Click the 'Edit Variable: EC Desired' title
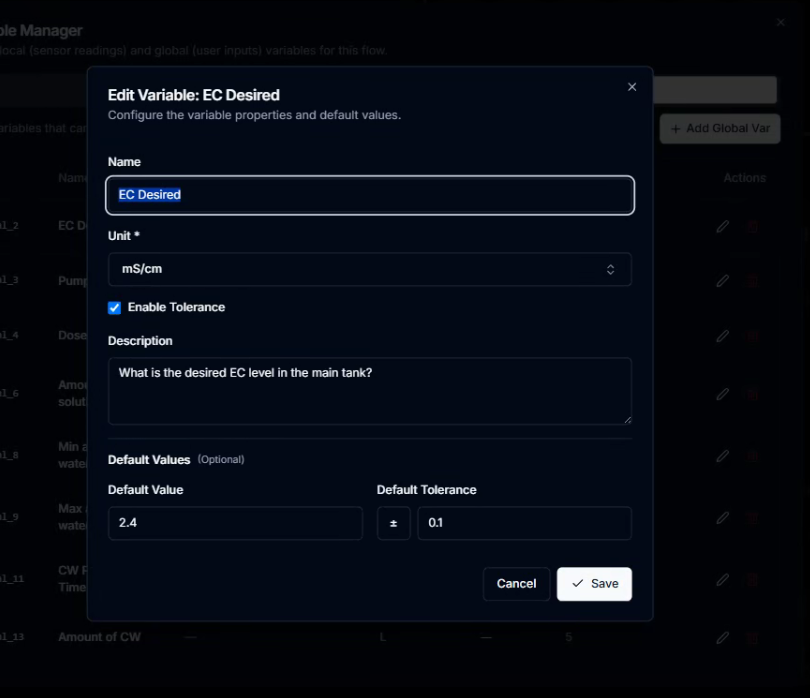The width and height of the screenshot is (810, 698). [x=194, y=95]
